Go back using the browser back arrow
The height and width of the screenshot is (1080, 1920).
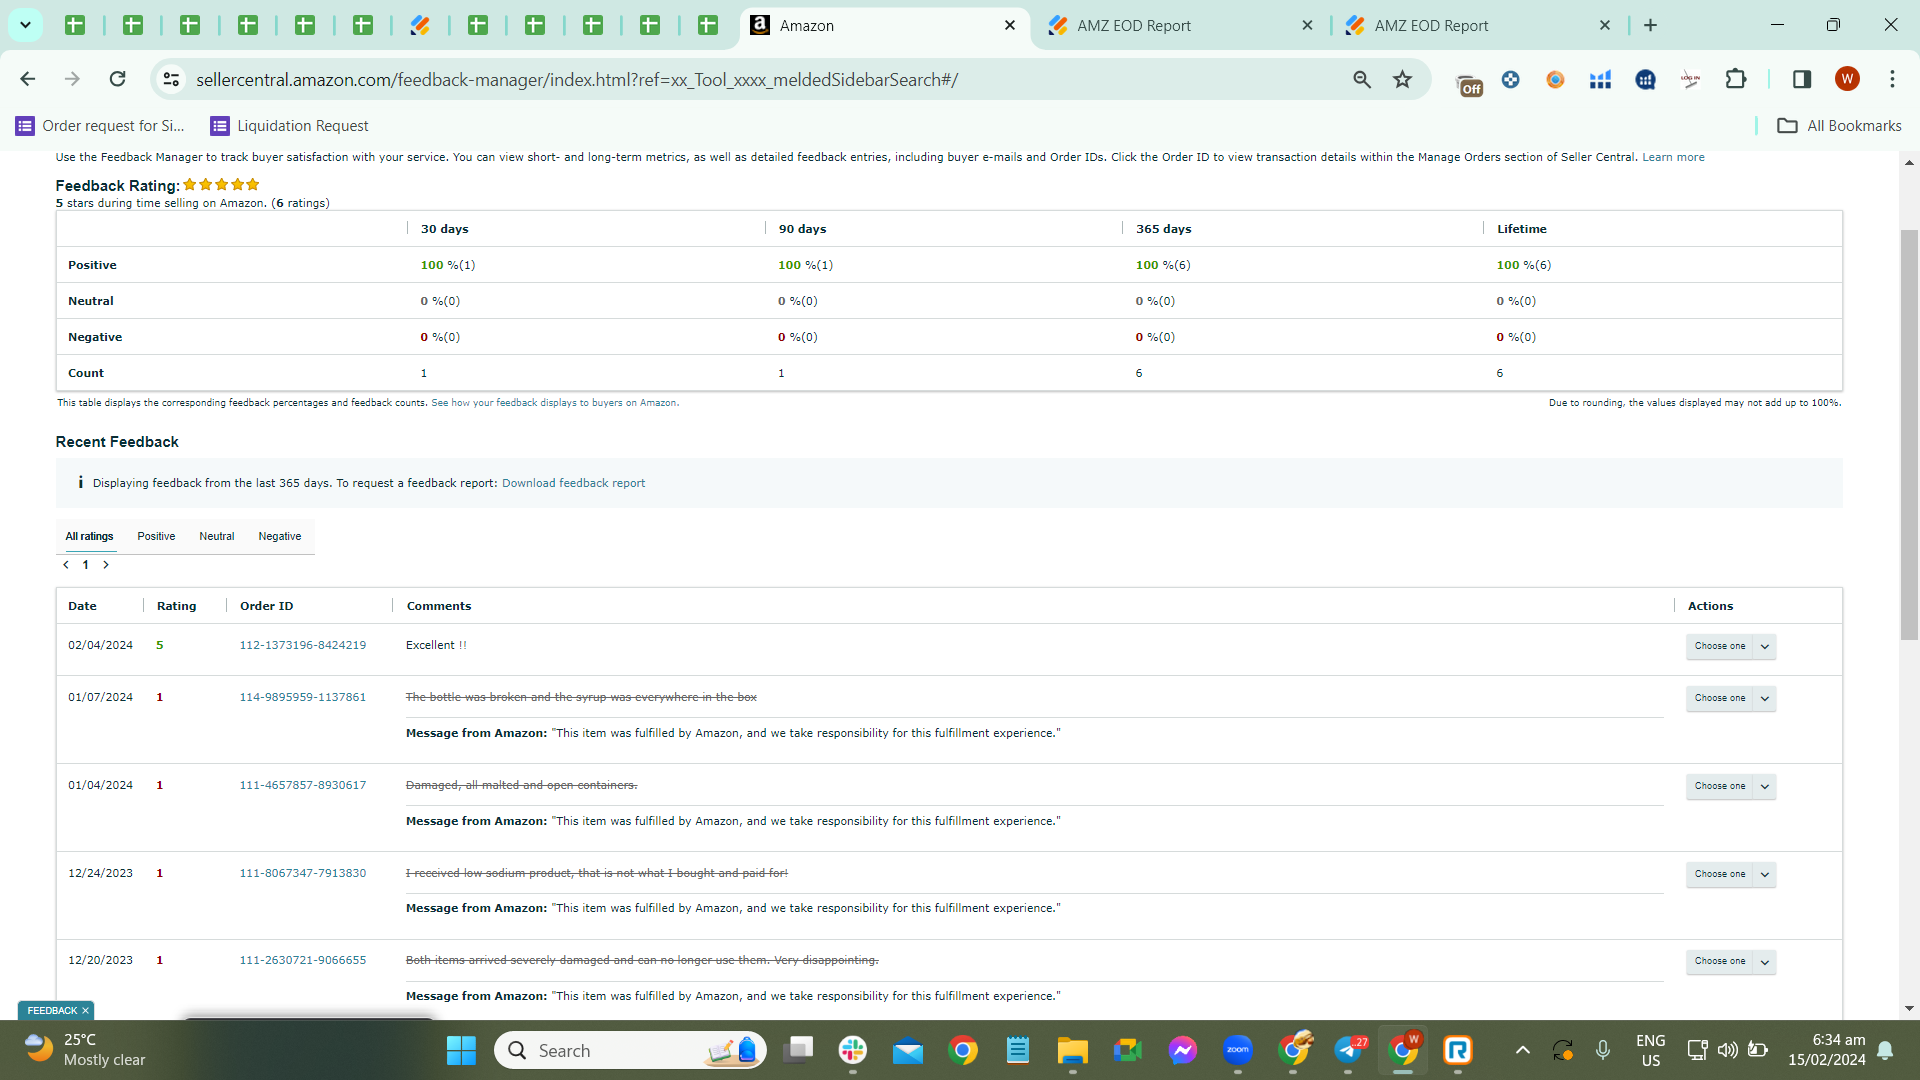tap(28, 79)
